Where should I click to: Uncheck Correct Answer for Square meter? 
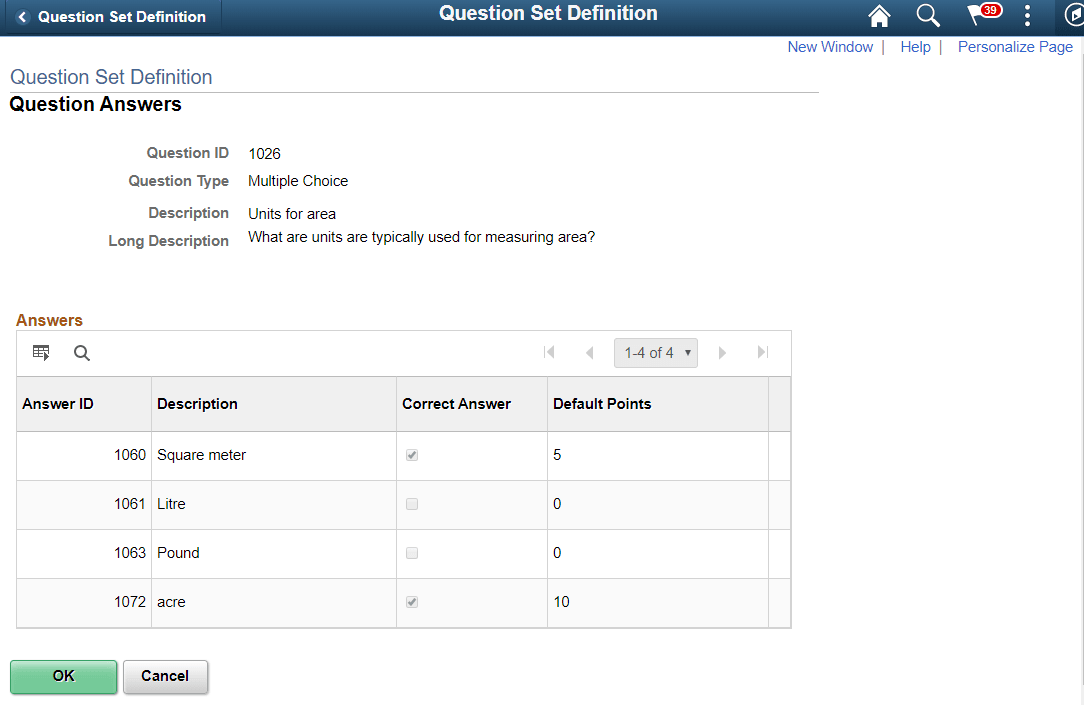click(412, 454)
